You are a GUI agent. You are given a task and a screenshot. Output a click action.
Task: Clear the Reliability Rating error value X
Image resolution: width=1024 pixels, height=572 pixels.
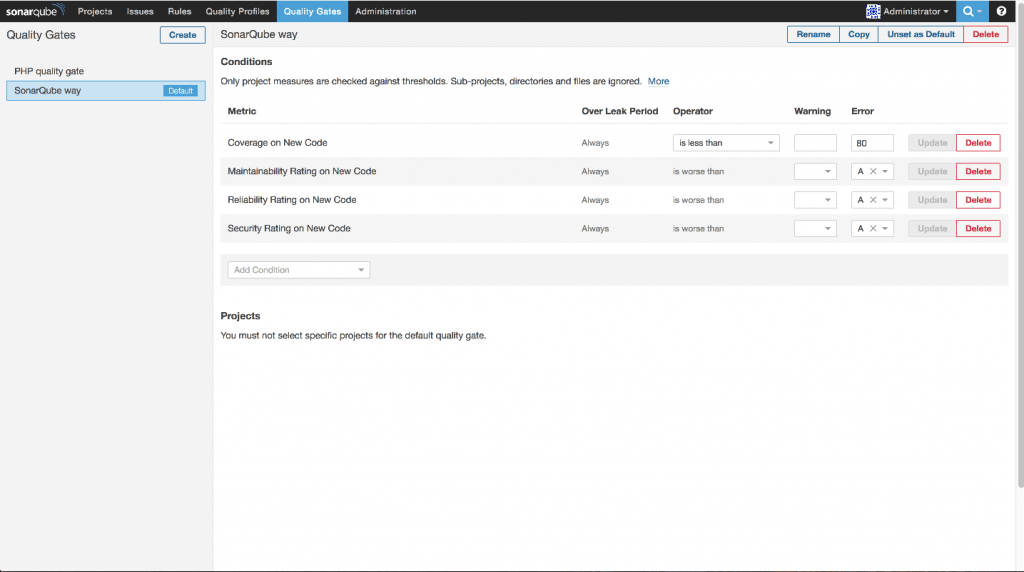point(873,200)
